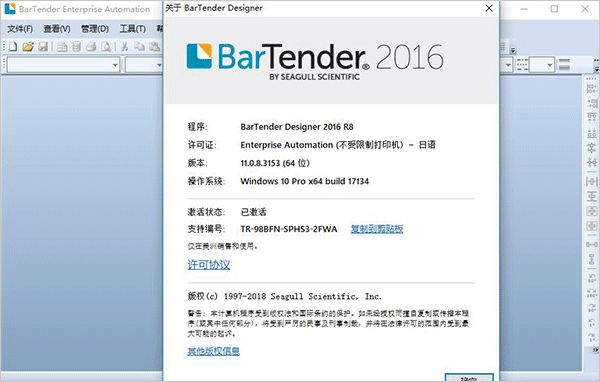The height and width of the screenshot is (382, 600).
Task: Click the 复制到剪贴板 link
Action: [377, 229]
